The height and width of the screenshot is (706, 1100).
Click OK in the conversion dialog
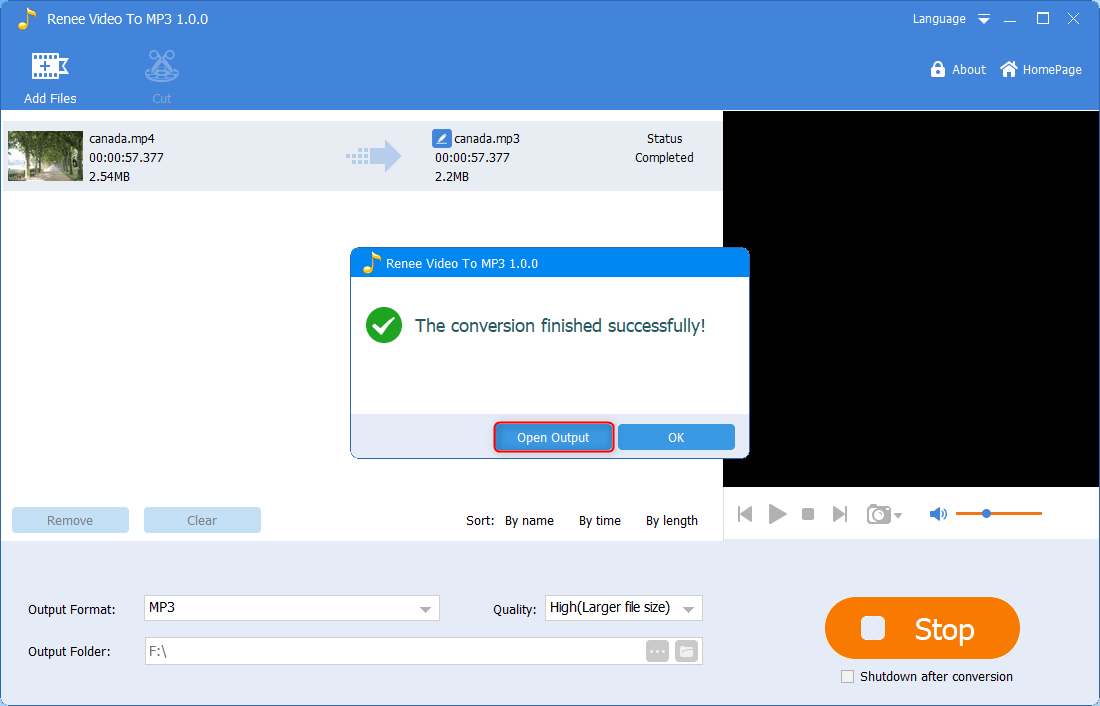[x=676, y=437]
